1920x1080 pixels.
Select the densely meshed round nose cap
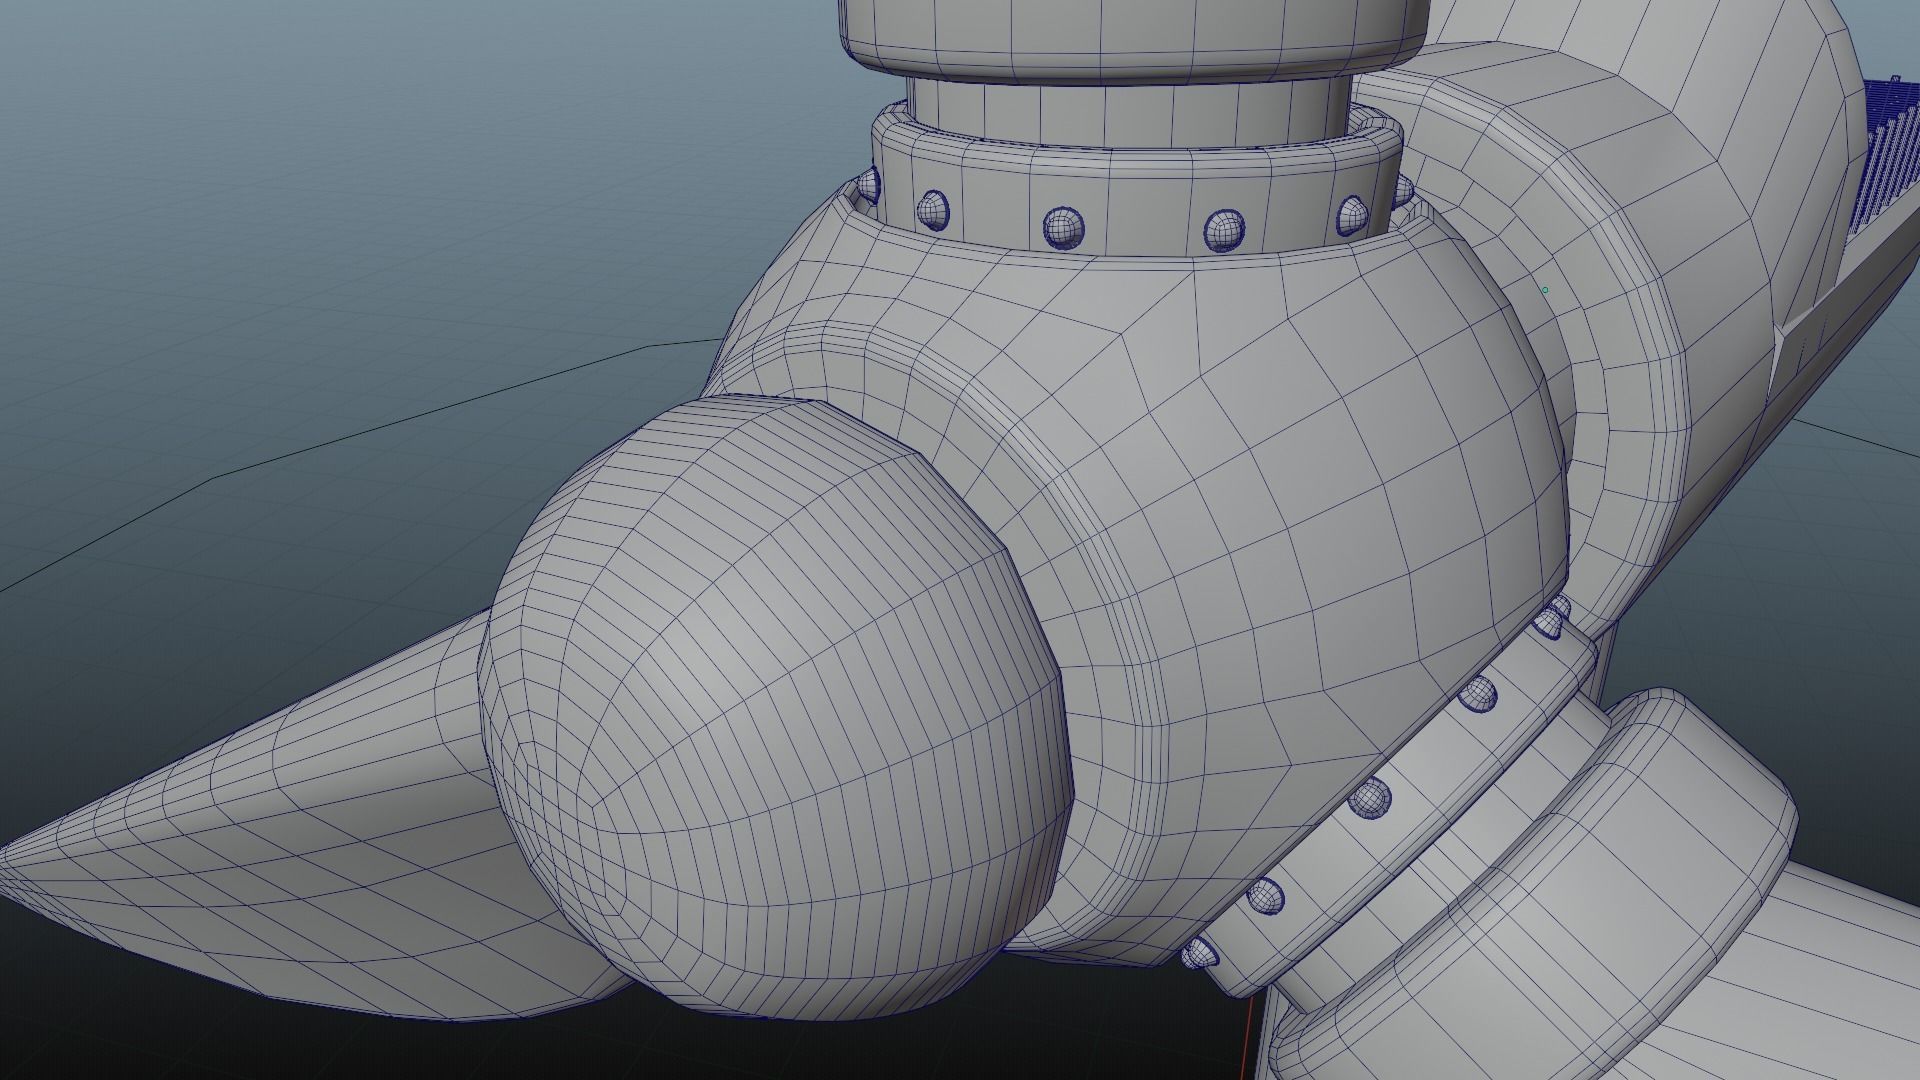pyautogui.click(x=775, y=707)
